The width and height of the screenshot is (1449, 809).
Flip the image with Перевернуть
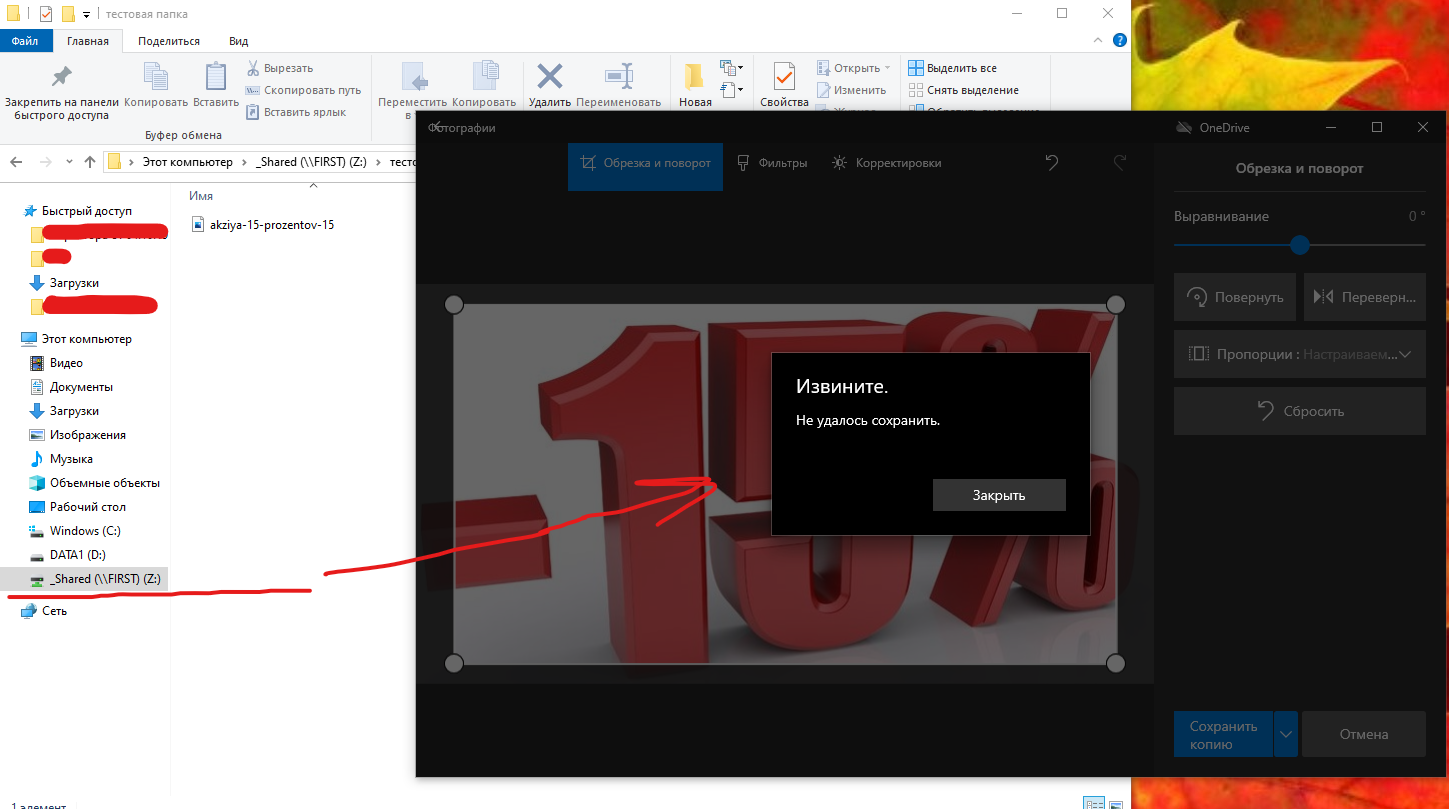(x=1364, y=297)
